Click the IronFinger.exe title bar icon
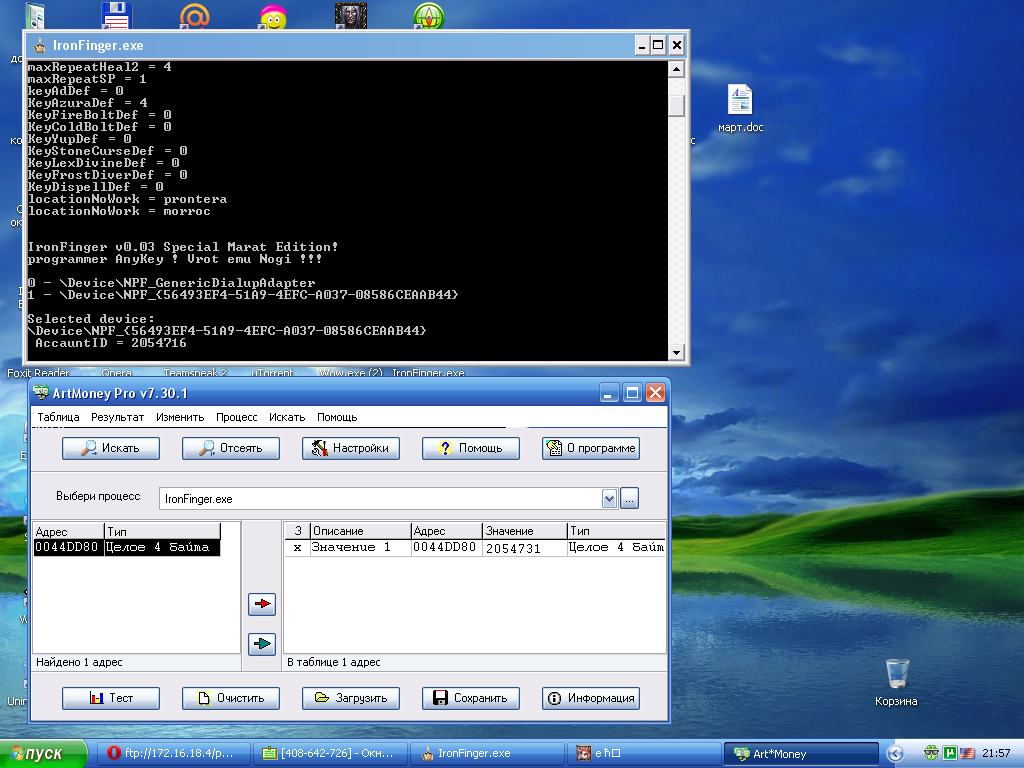The image size is (1024, 768). tap(40, 46)
